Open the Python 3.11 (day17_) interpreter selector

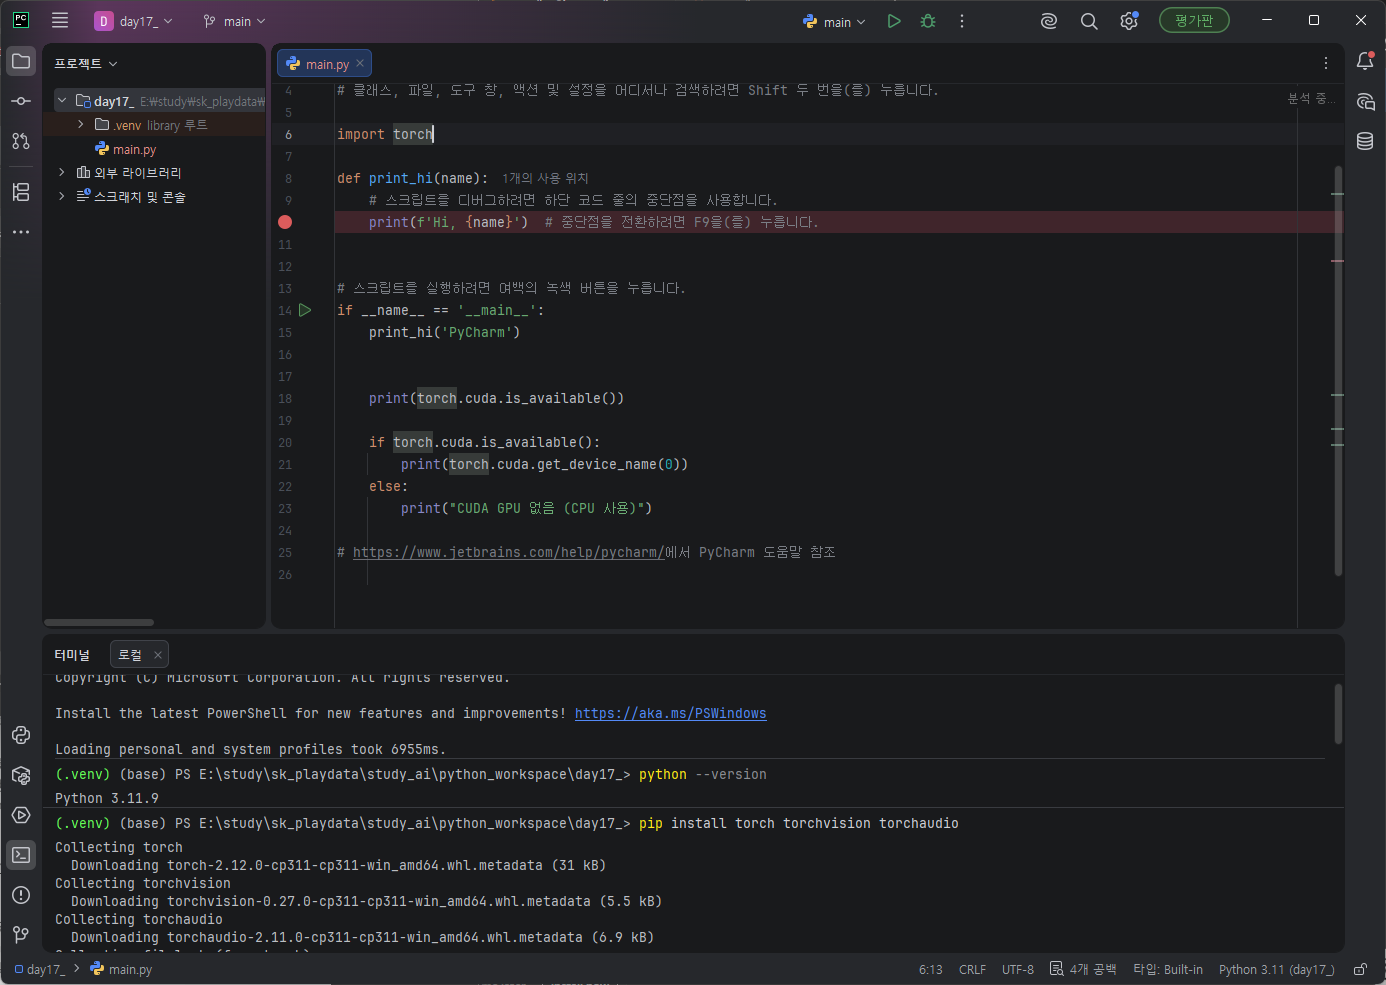(x=1276, y=969)
